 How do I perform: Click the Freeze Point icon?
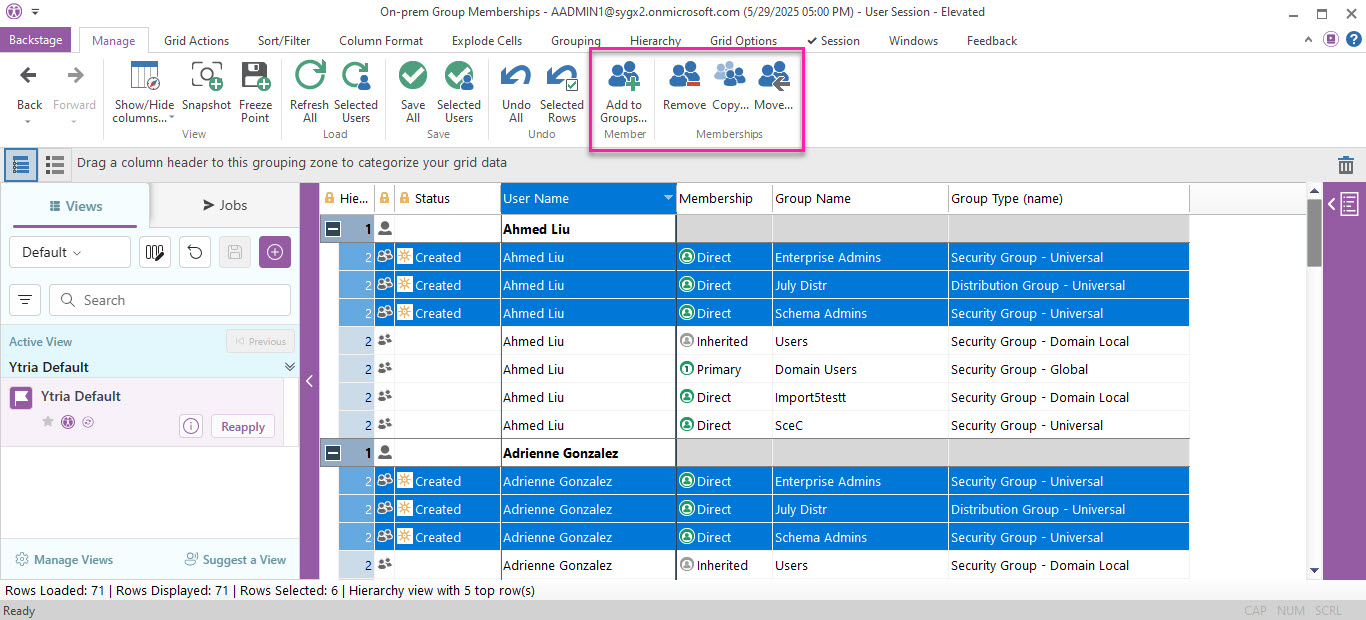click(255, 78)
